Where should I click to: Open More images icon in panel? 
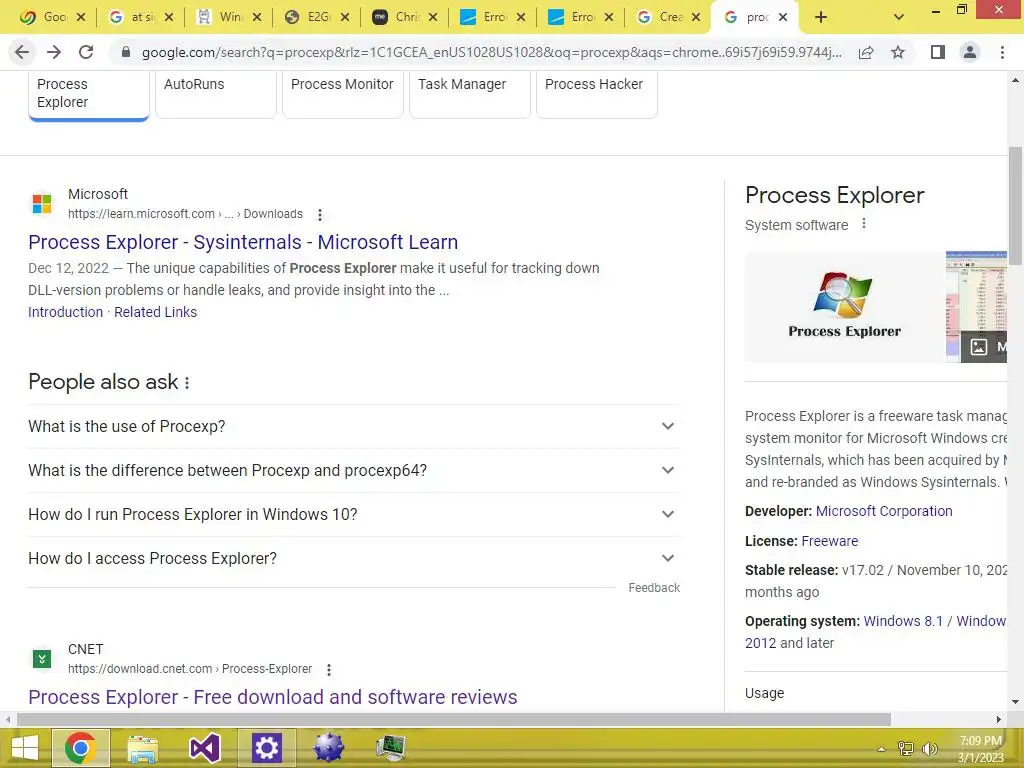[978, 347]
